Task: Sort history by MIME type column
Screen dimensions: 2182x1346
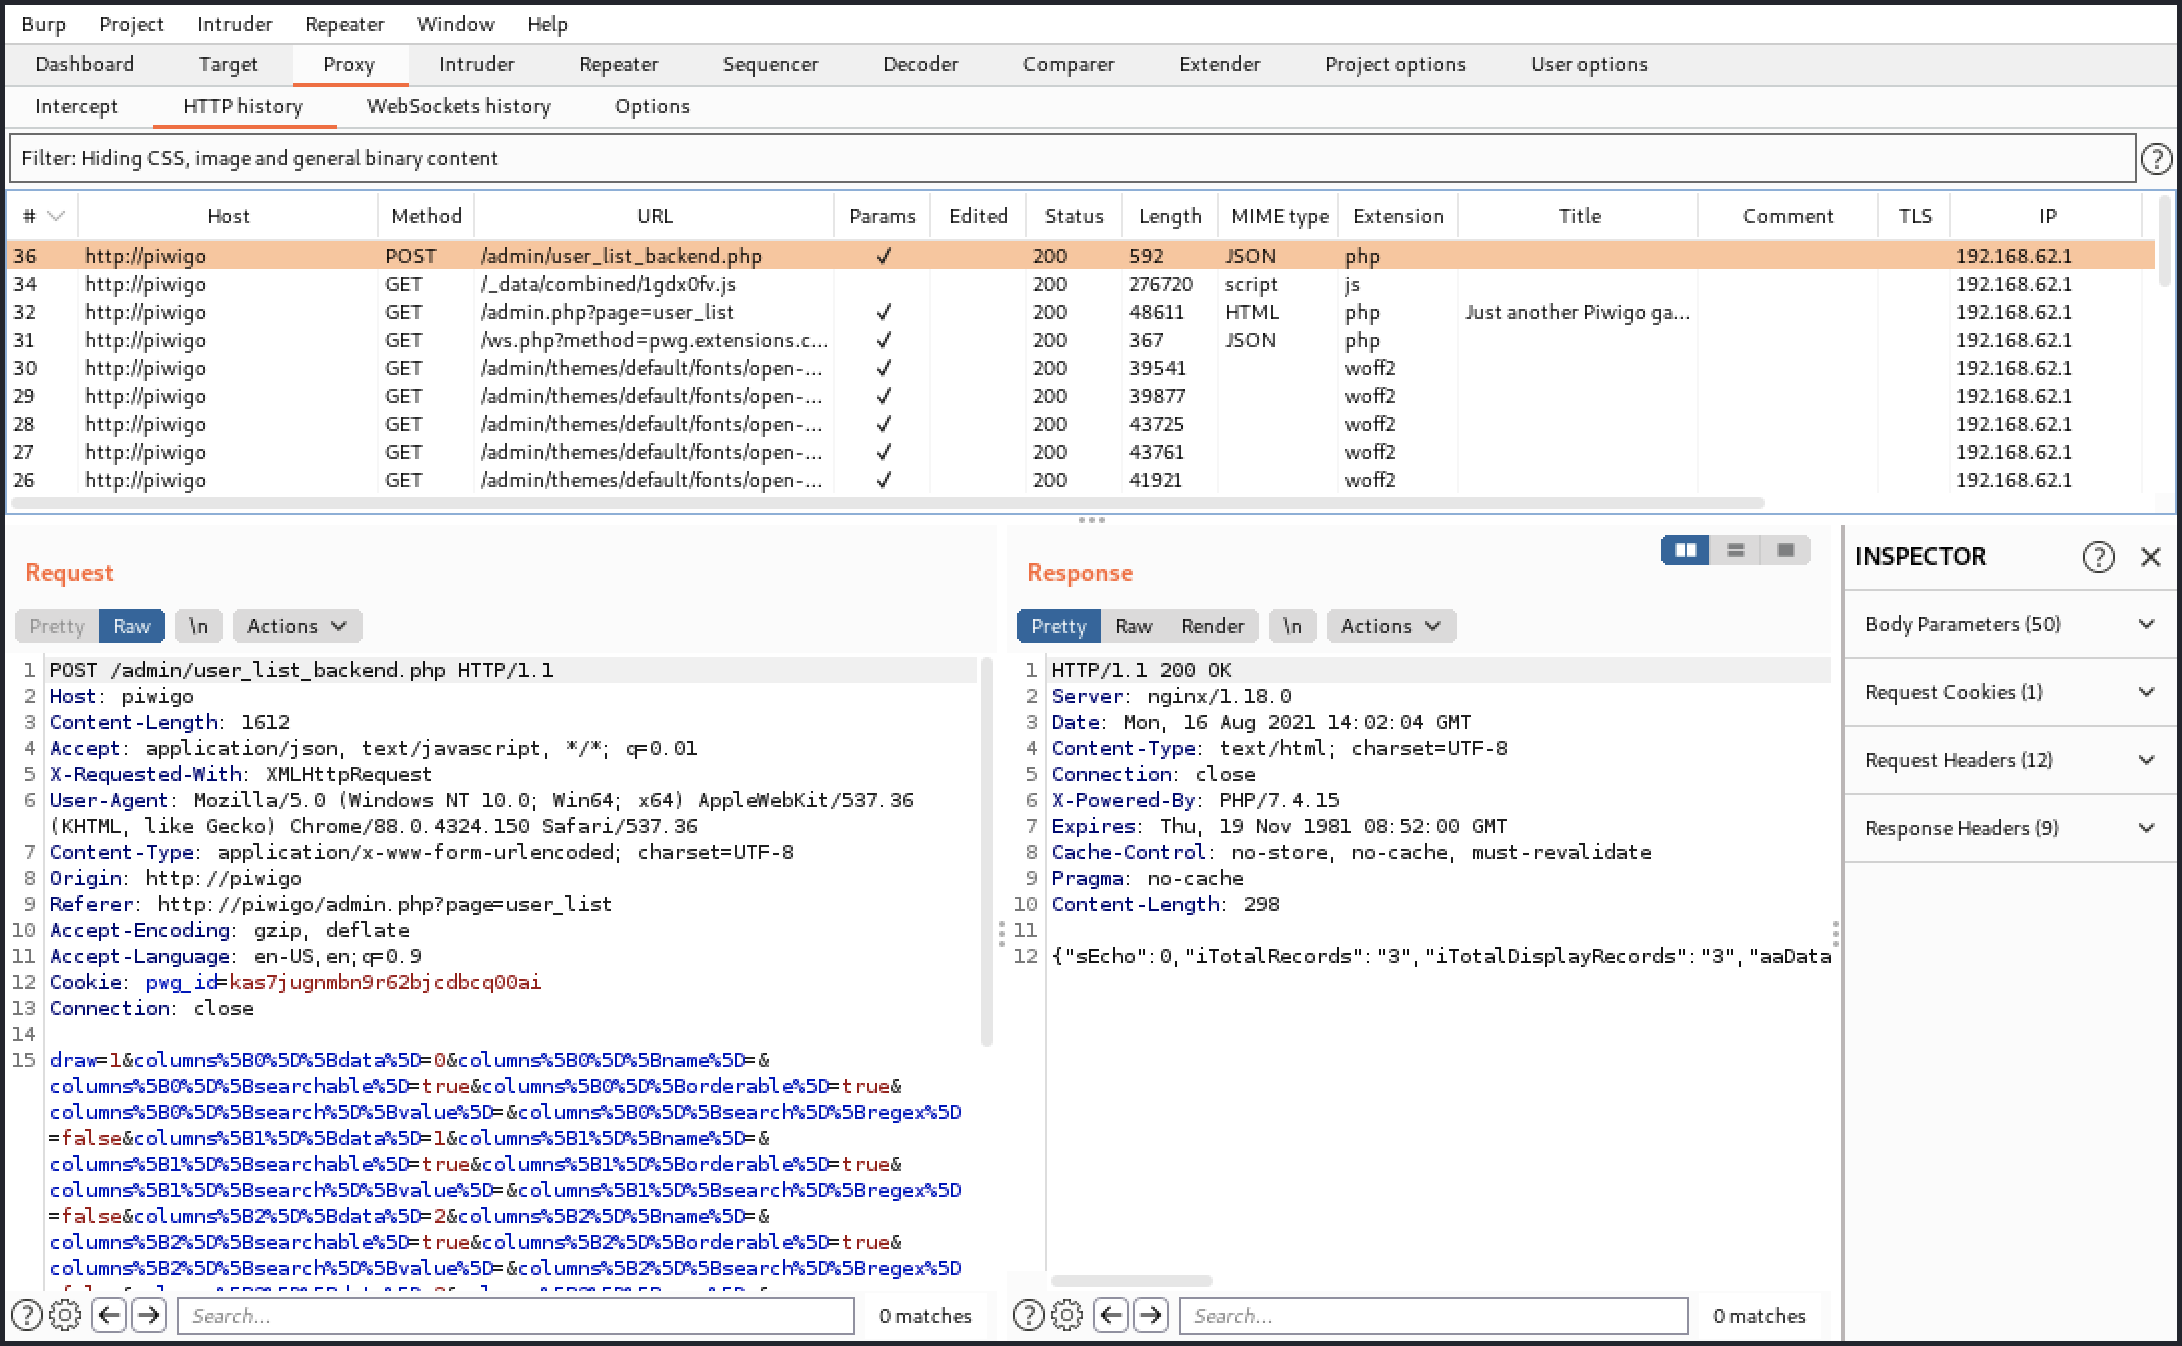Action: (x=1279, y=216)
